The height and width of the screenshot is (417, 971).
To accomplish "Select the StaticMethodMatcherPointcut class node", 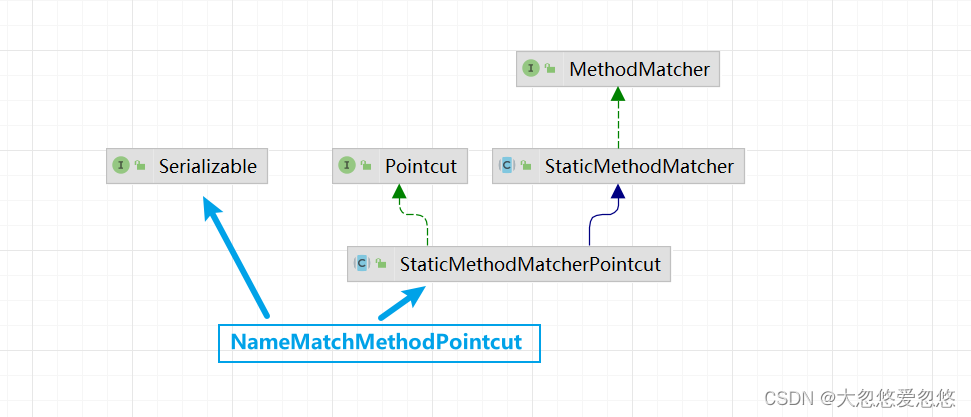I will tap(509, 264).
